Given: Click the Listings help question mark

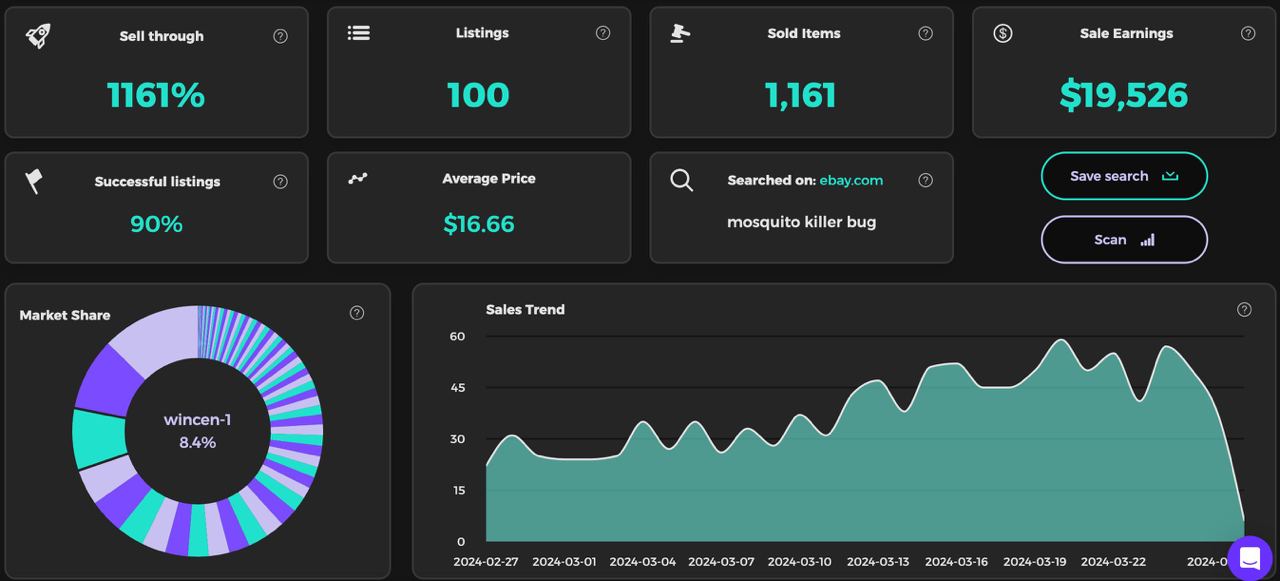Looking at the screenshot, I should click(x=603, y=33).
